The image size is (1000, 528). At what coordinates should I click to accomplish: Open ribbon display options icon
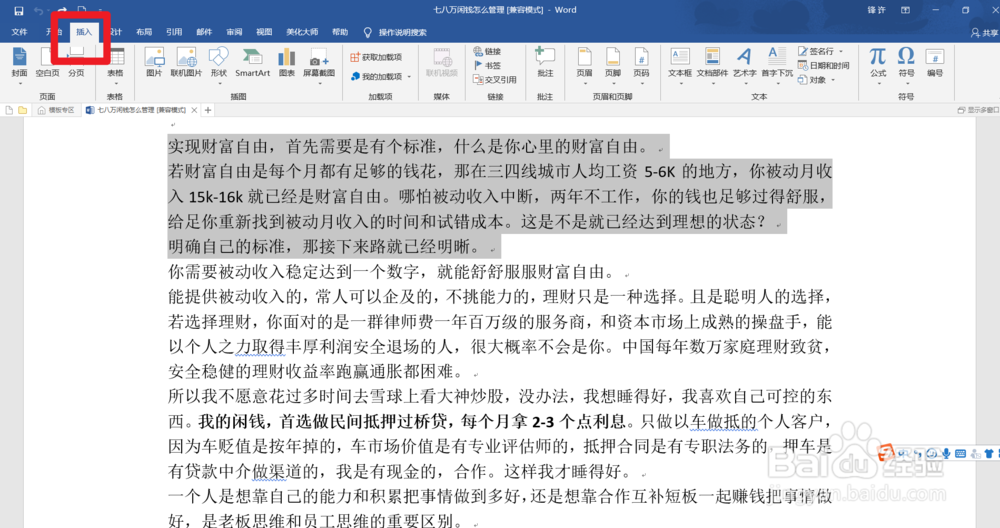(906, 10)
